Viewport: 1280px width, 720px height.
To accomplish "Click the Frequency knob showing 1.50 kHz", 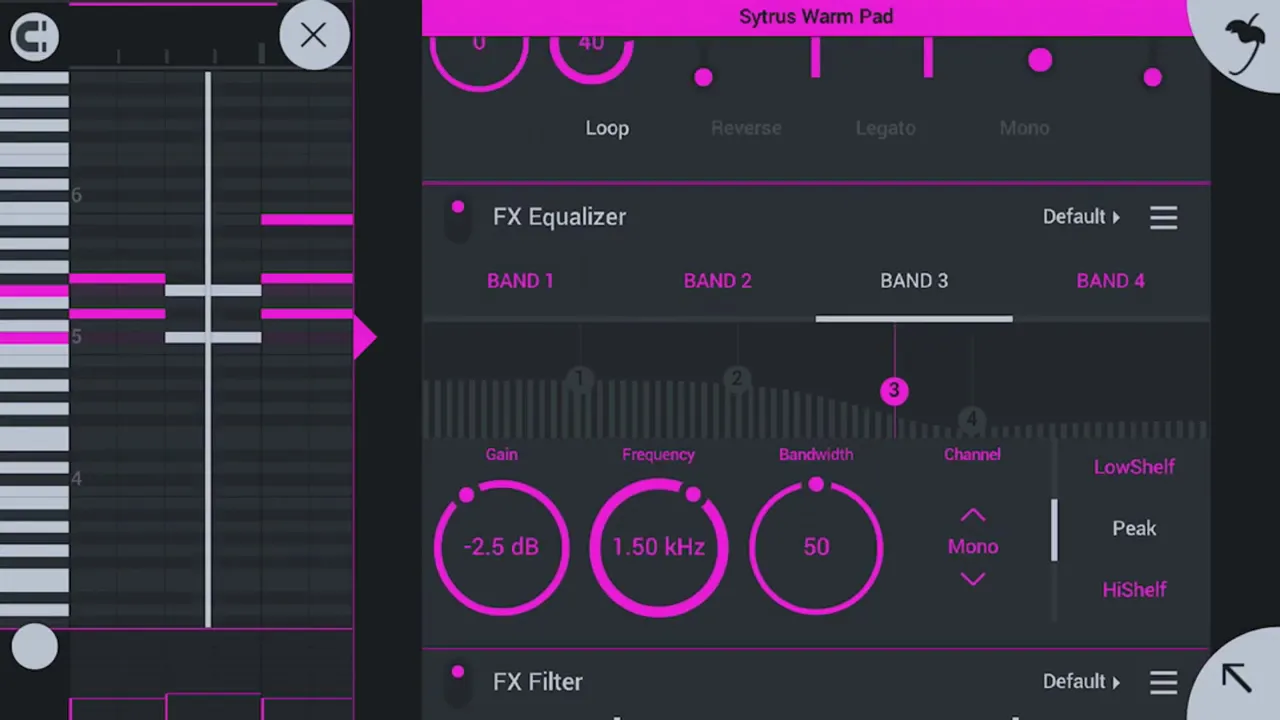I will pyautogui.click(x=658, y=547).
